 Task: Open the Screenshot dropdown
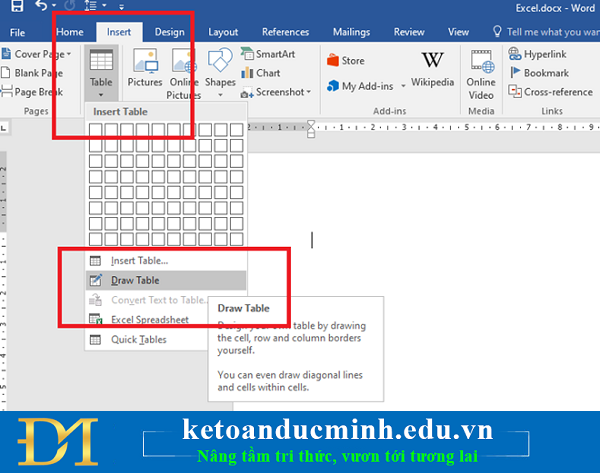coord(276,92)
